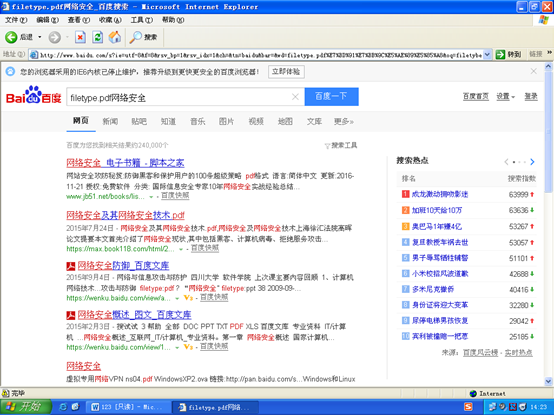
Task: Open the 收藏(A) menu
Action: (110, 20)
